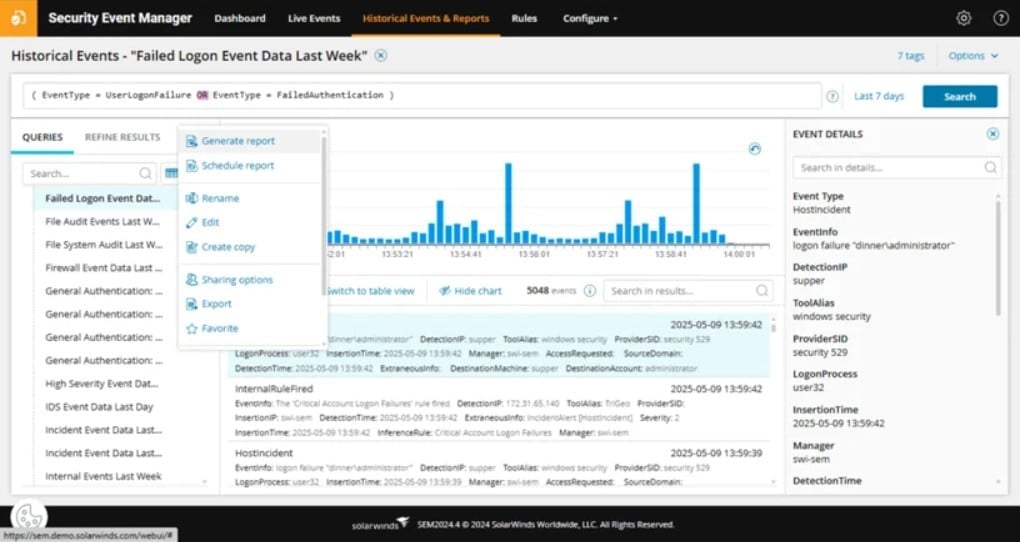Click the Edit pencil icon
The height and width of the screenshot is (542, 1020).
coord(191,223)
